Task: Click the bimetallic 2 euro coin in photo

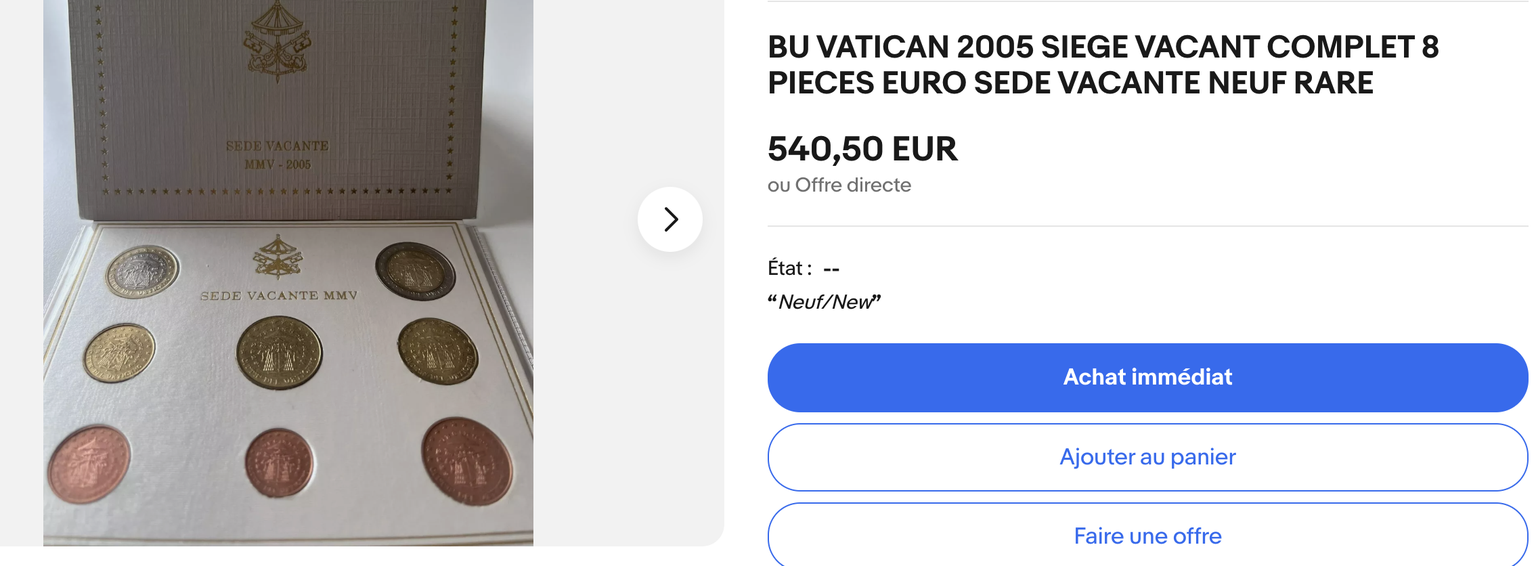Action: click(415, 270)
